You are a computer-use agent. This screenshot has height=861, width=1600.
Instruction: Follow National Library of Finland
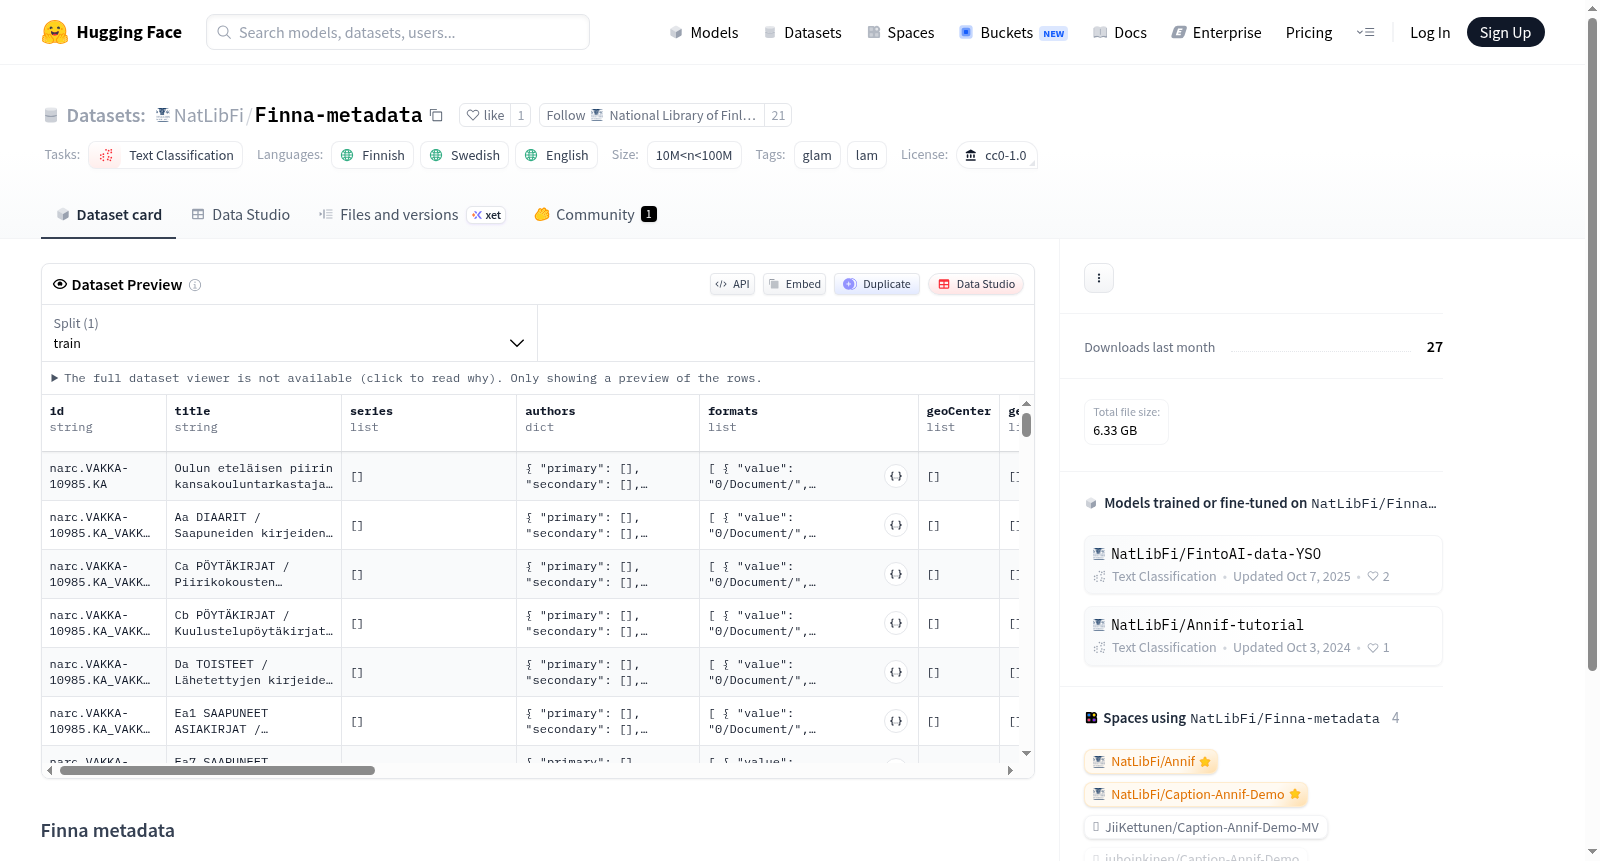pos(652,115)
